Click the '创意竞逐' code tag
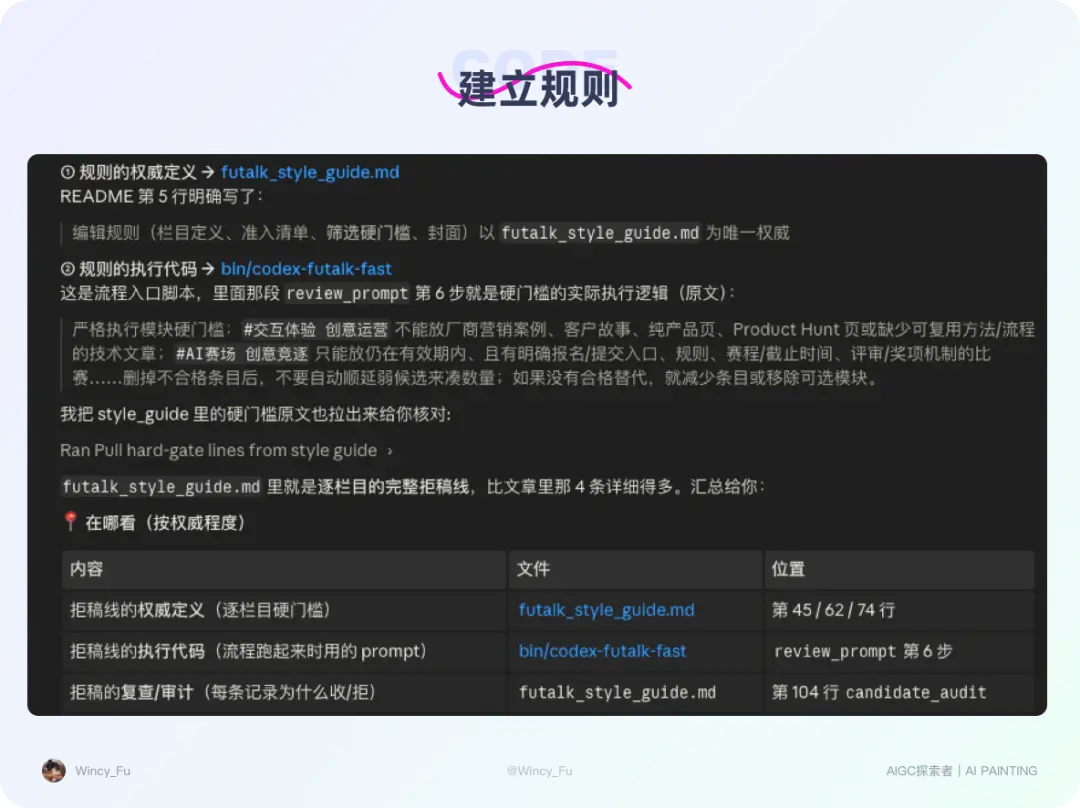1080x808 pixels. (x=276, y=354)
